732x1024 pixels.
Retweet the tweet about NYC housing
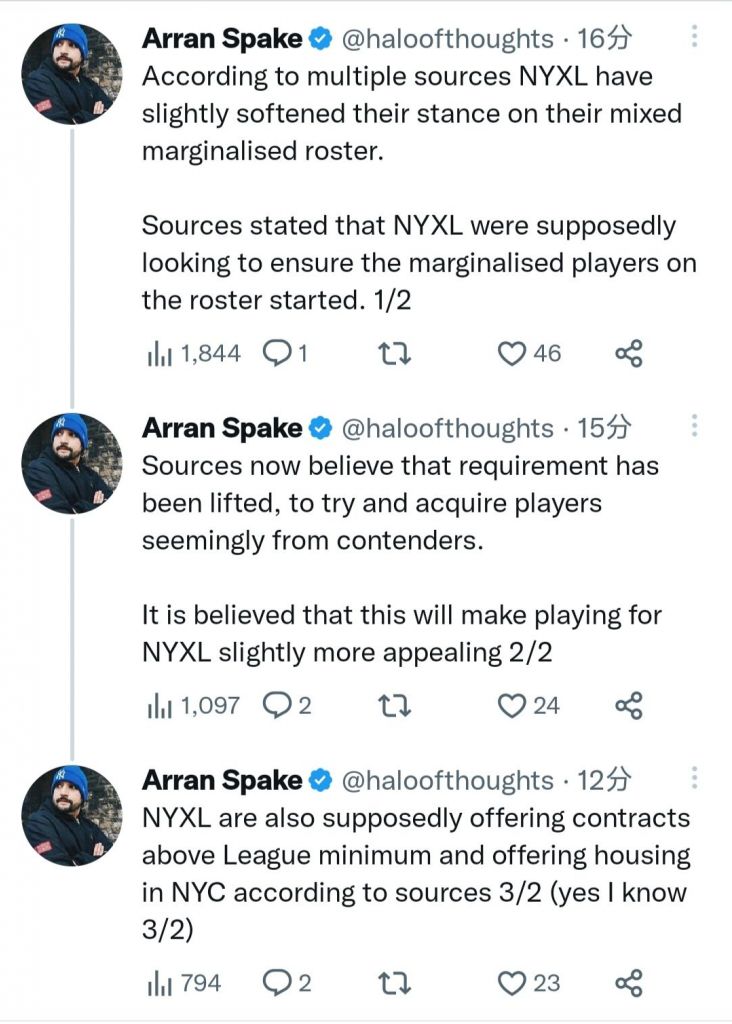click(x=397, y=983)
